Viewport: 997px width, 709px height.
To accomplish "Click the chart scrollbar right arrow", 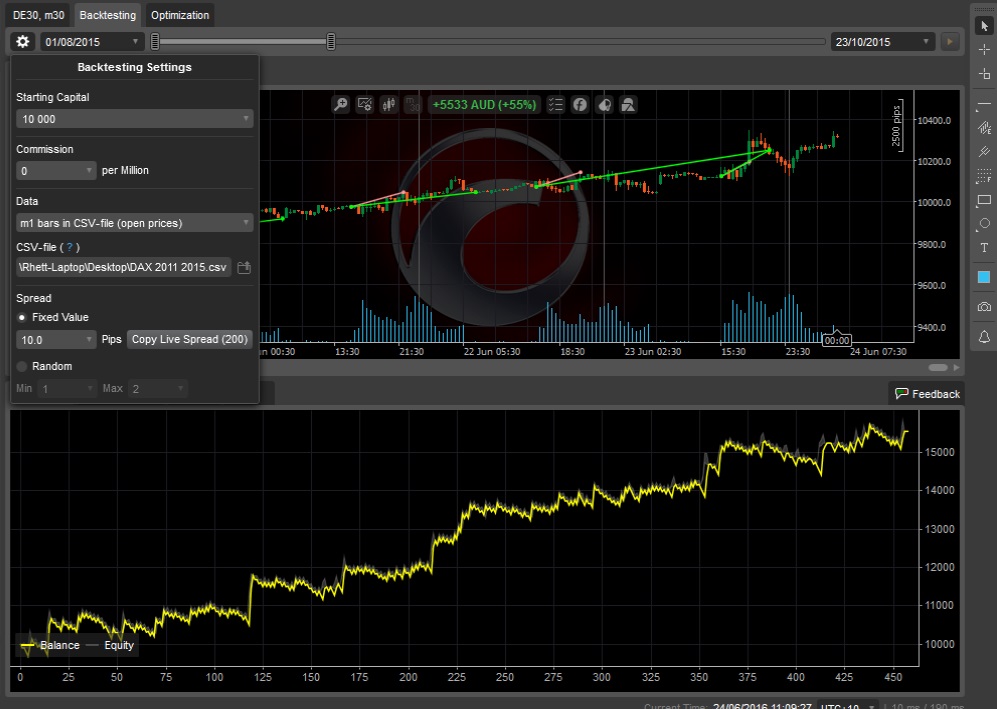I will pos(956,368).
